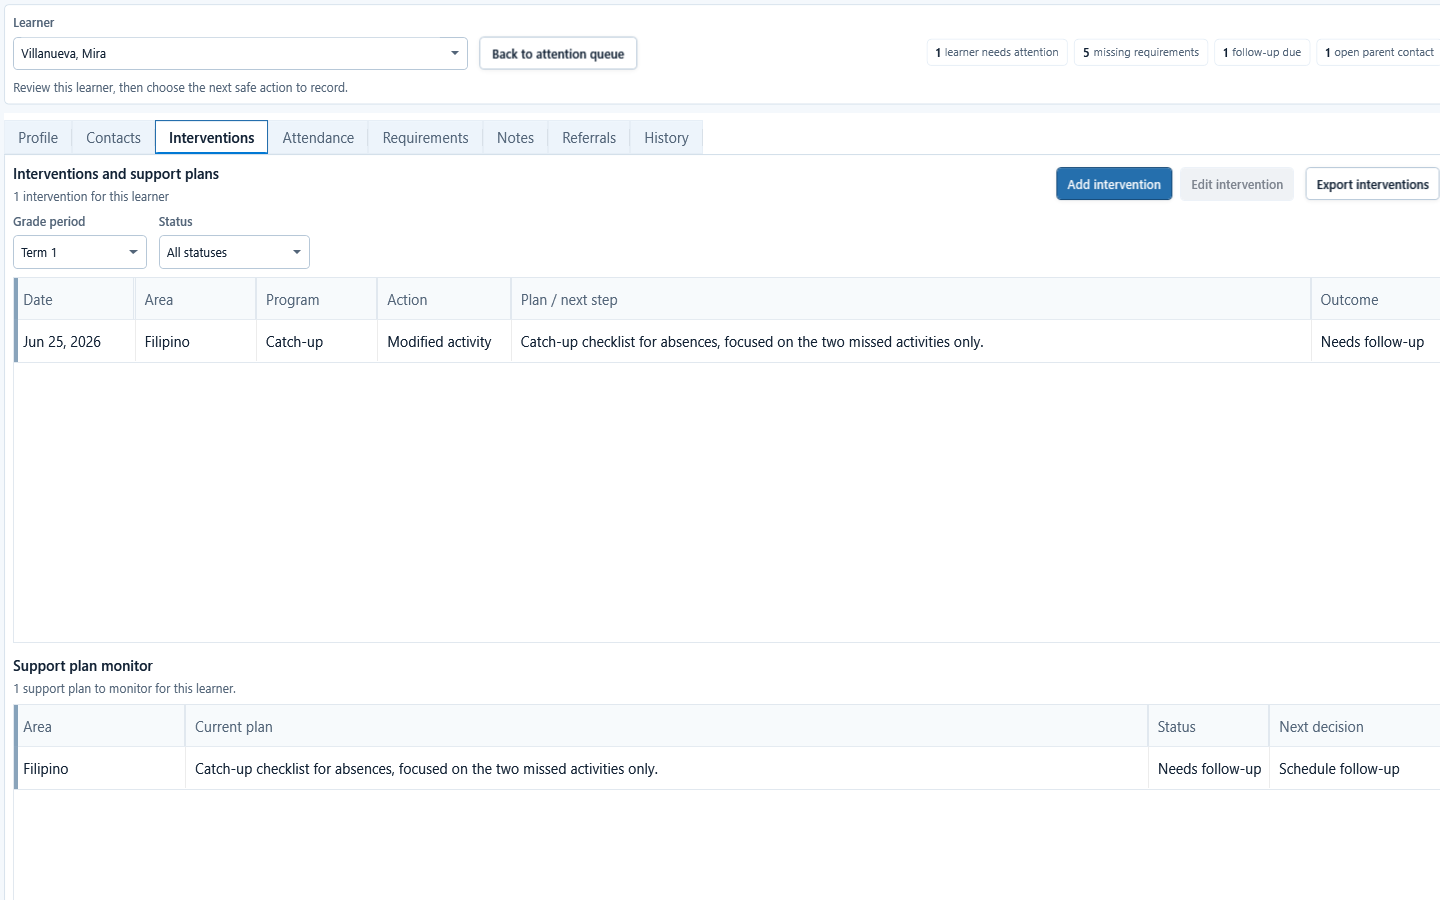The height and width of the screenshot is (900, 1440).
Task: Click the Program column header
Action: [317, 300]
